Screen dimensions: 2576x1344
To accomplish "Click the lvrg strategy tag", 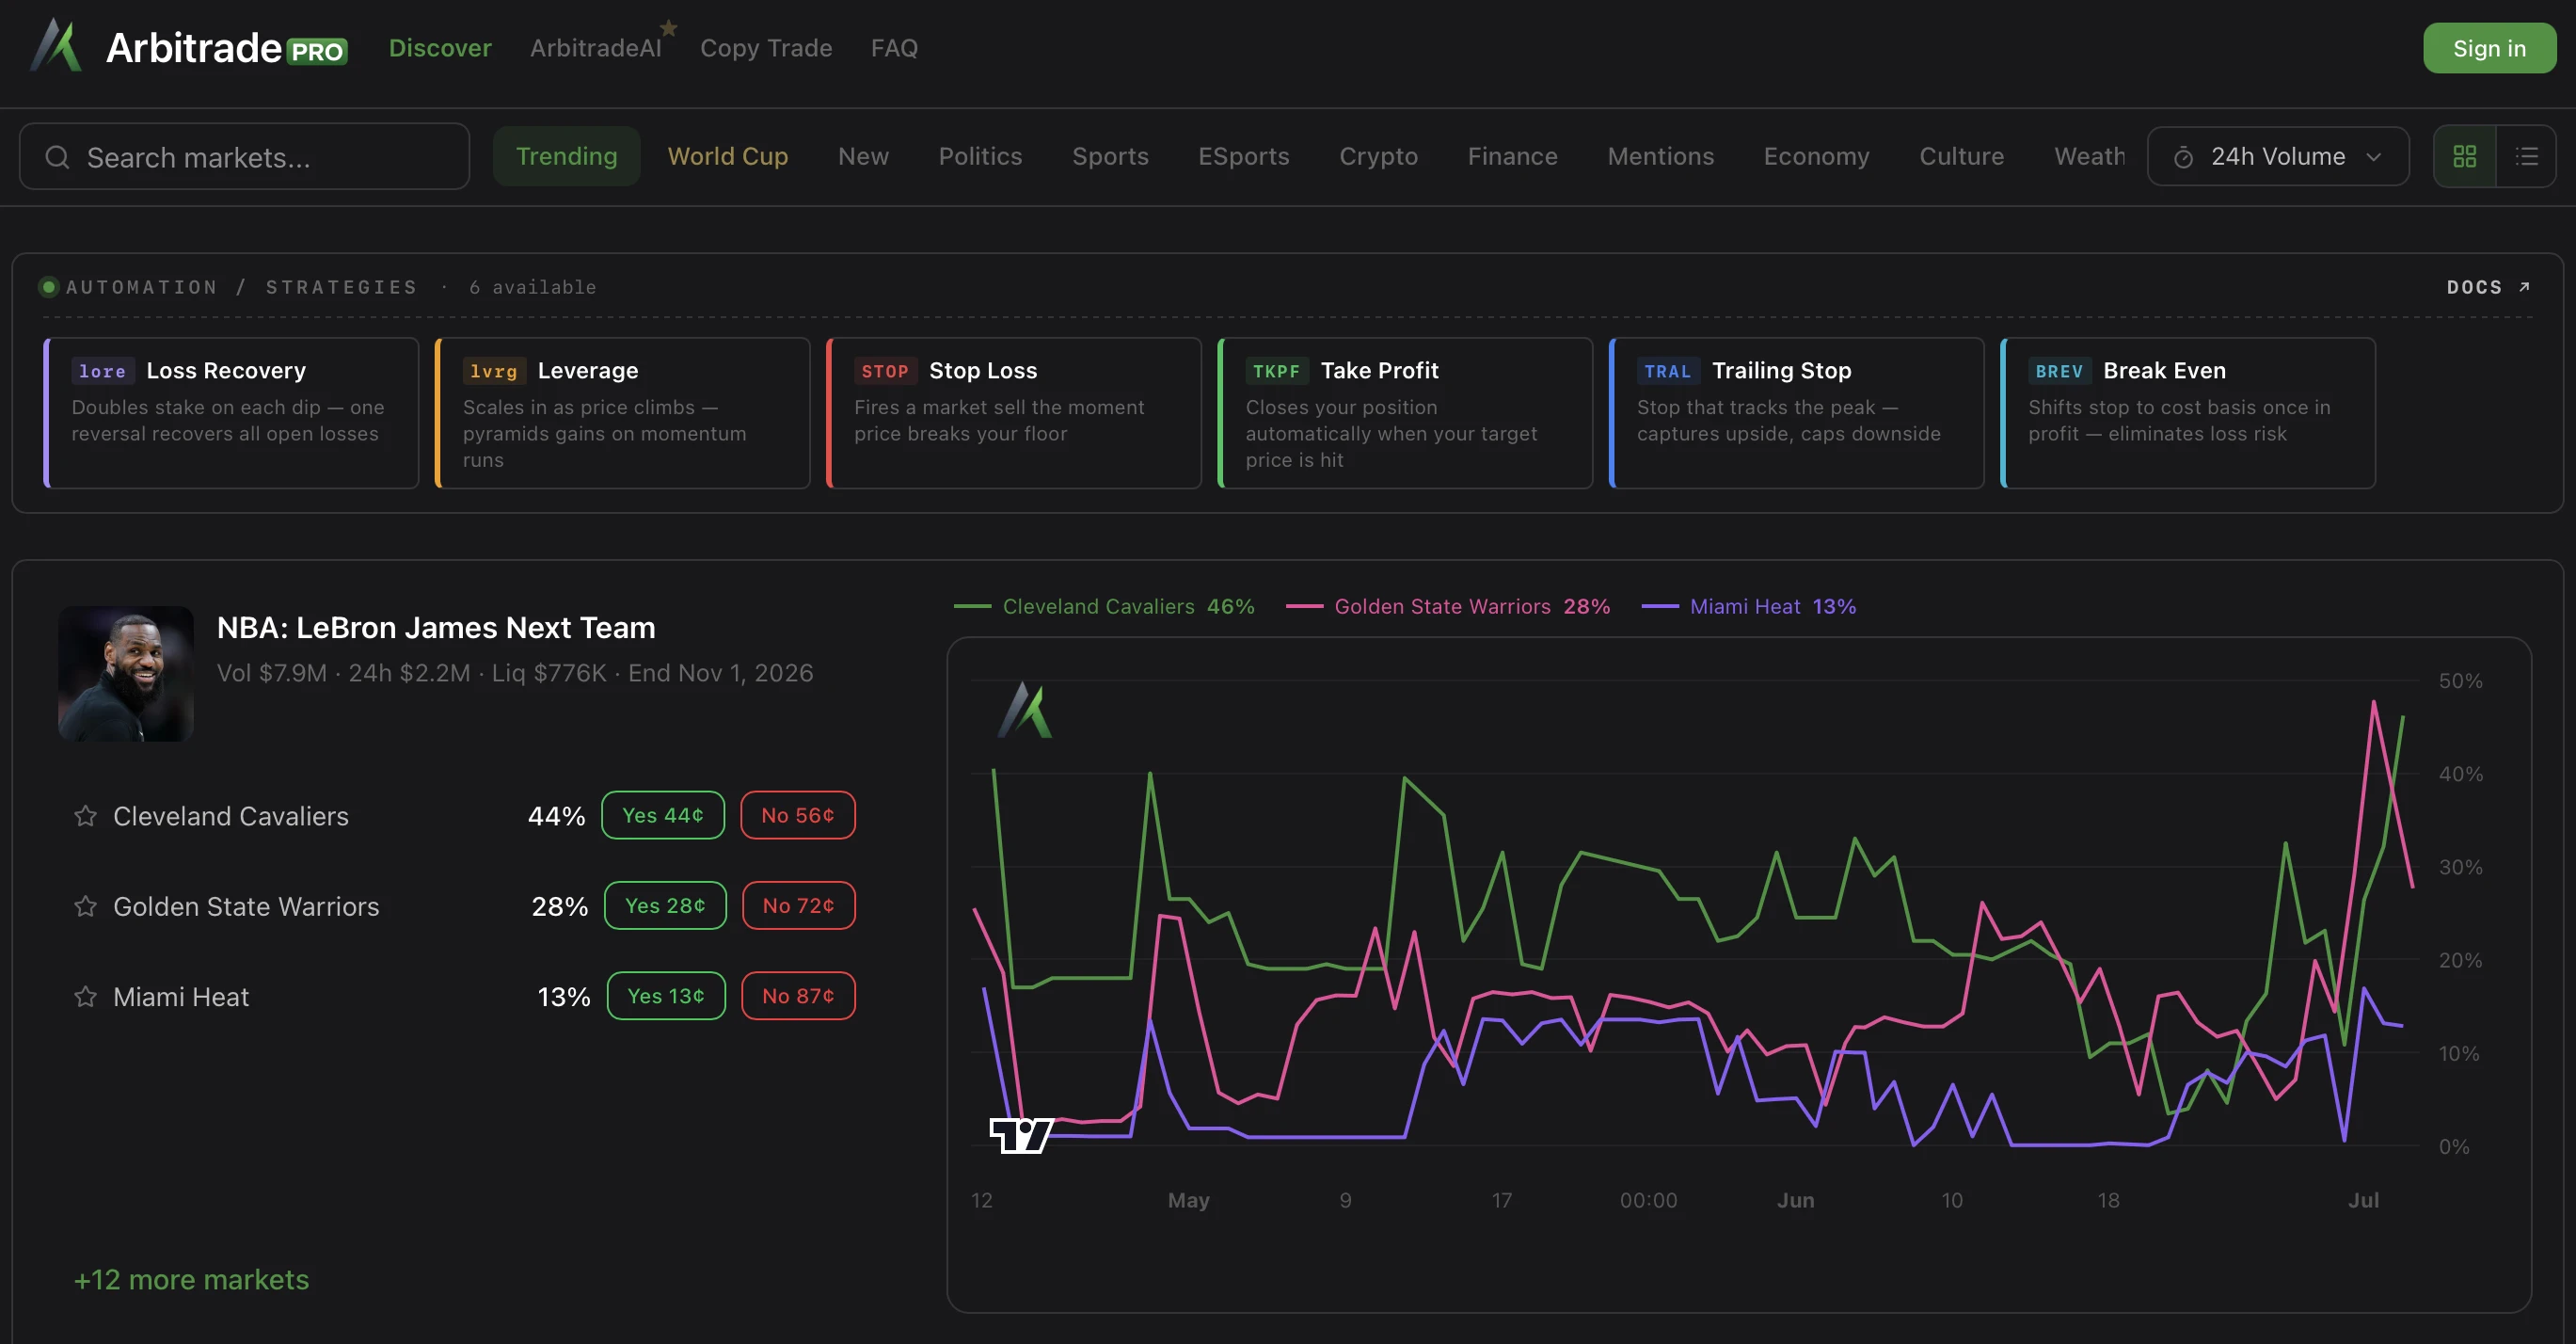I will tap(493, 371).
